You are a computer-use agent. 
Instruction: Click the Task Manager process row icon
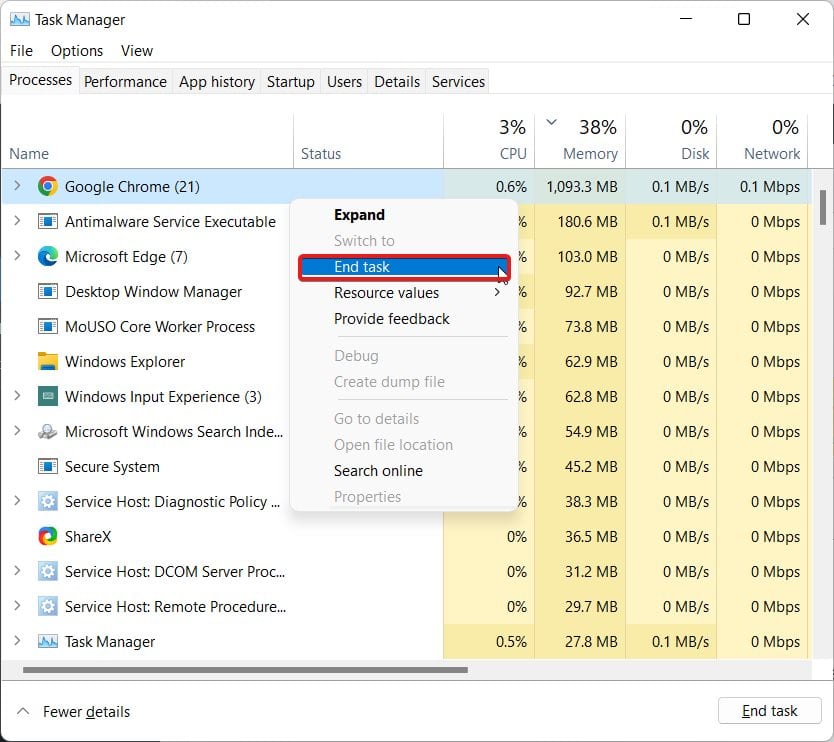(x=47, y=642)
